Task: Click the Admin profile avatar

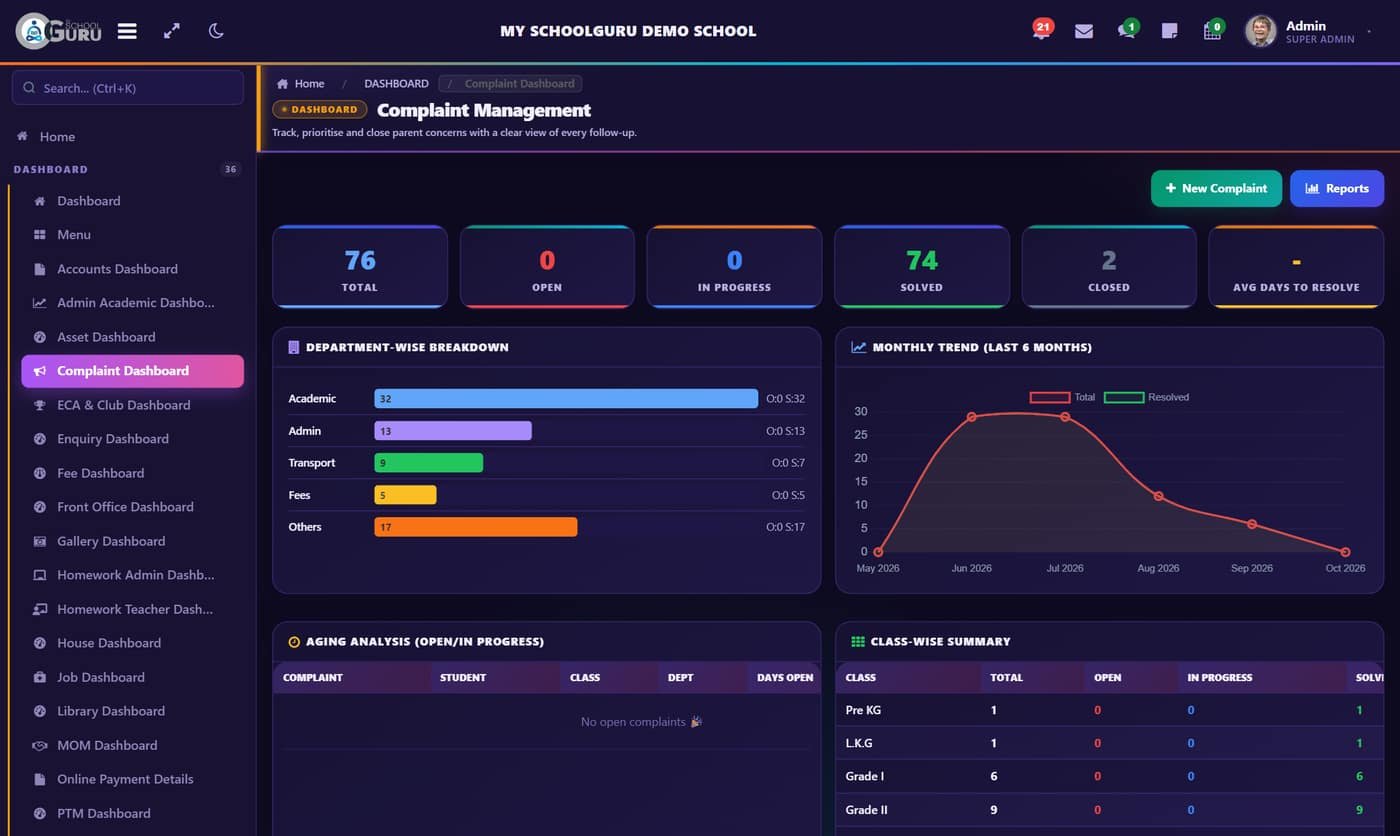Action: pyautogui.click(x=1260, y=31)
